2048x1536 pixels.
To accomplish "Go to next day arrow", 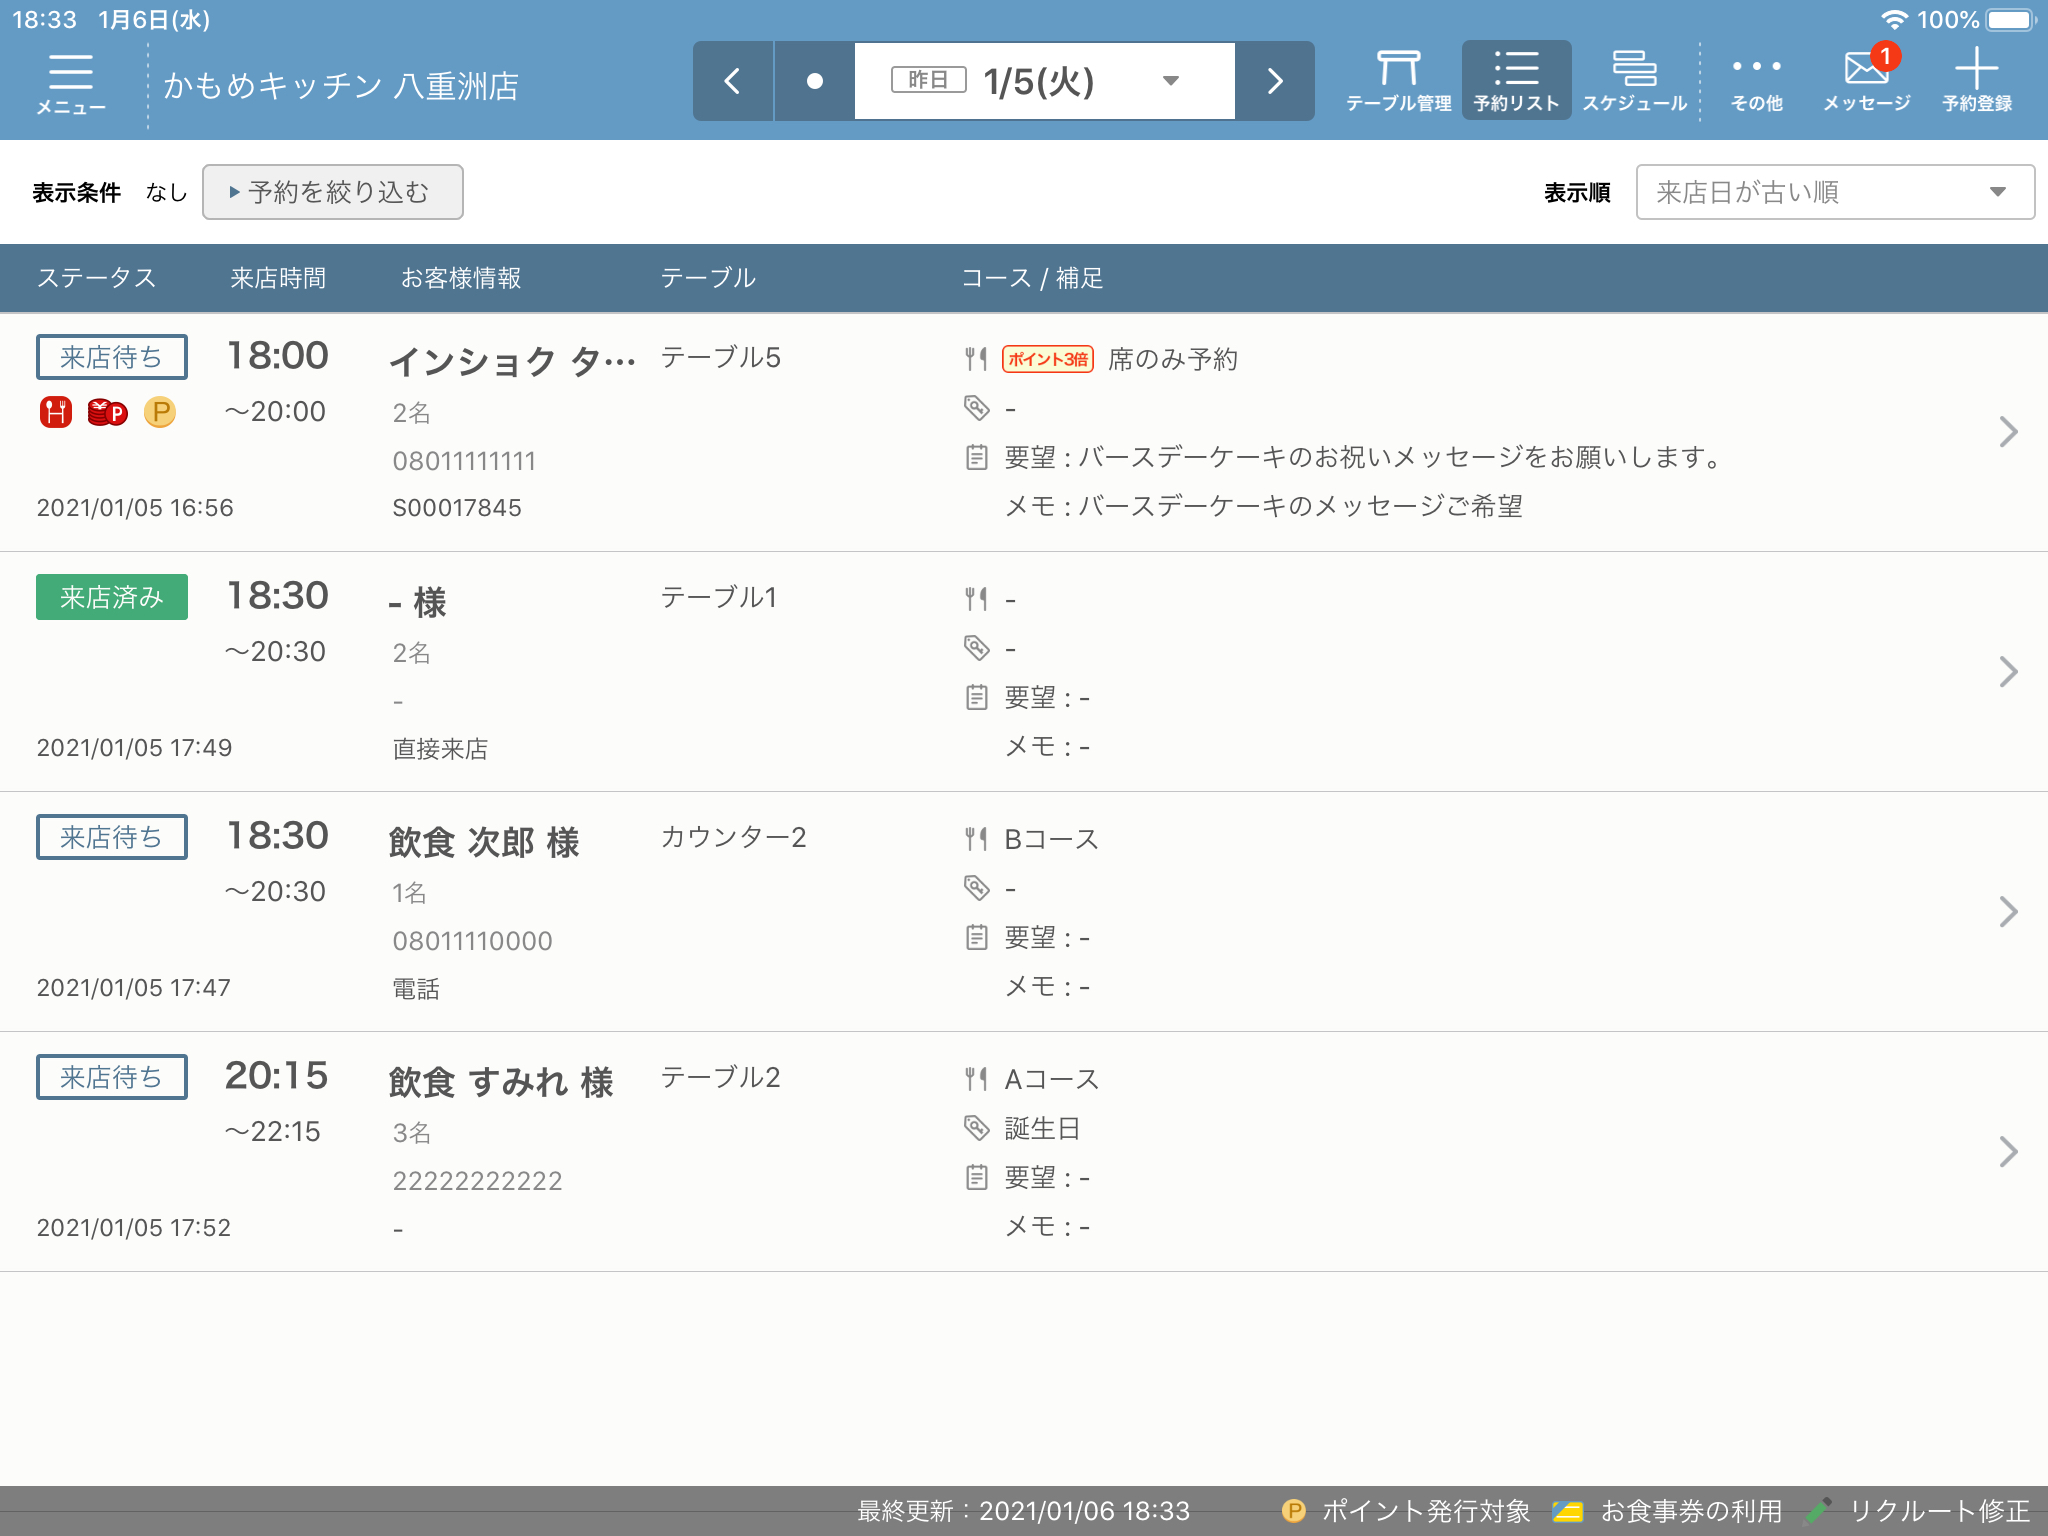I will click(1275, 81).
